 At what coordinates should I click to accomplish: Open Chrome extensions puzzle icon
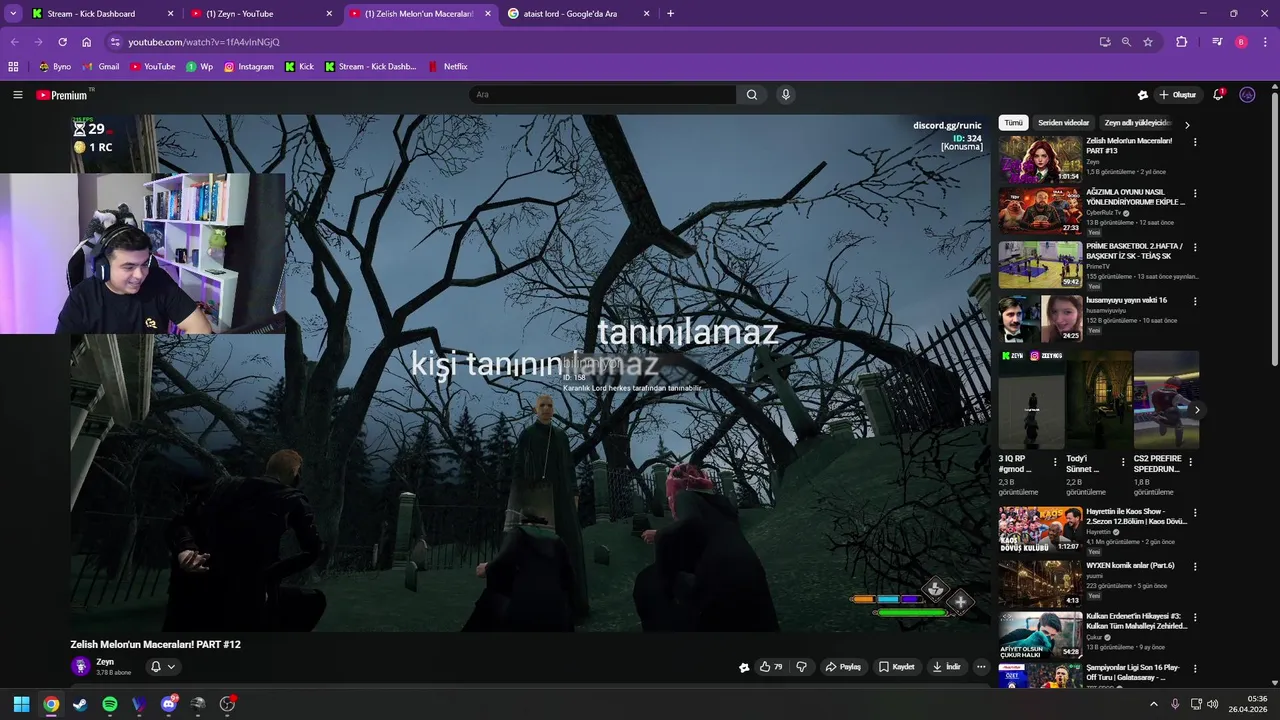click(x=1182, y=42)
